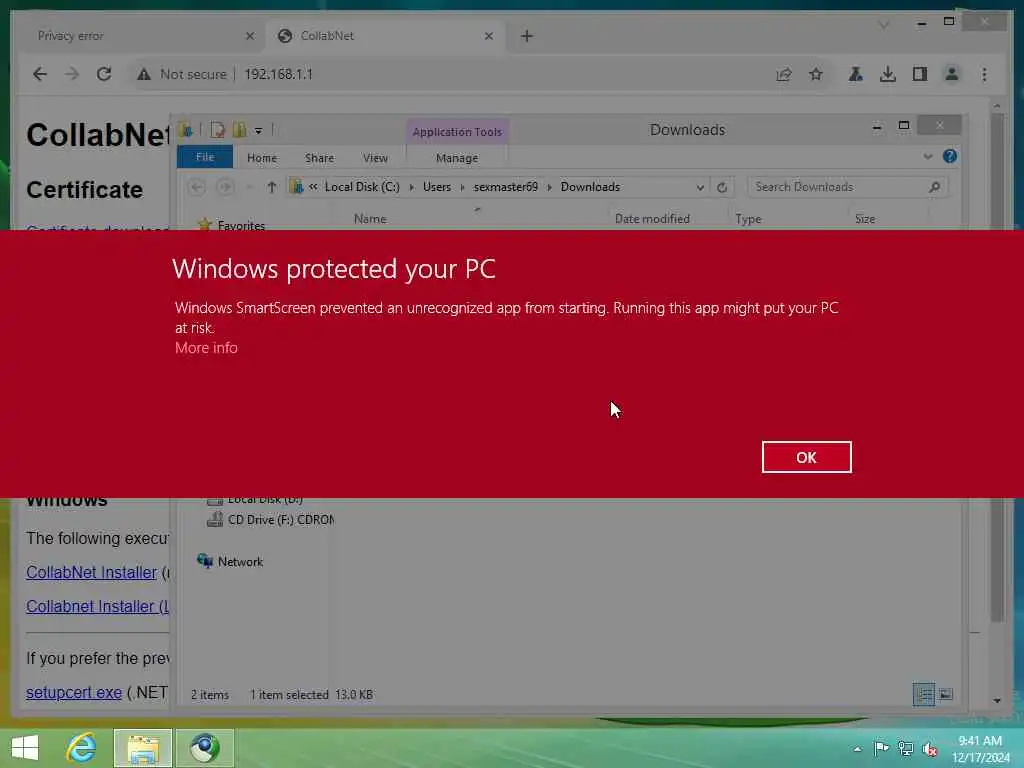Select Favorites in navigation pane
Viewport: 1024px width, 768px height.
click(241, 225)
